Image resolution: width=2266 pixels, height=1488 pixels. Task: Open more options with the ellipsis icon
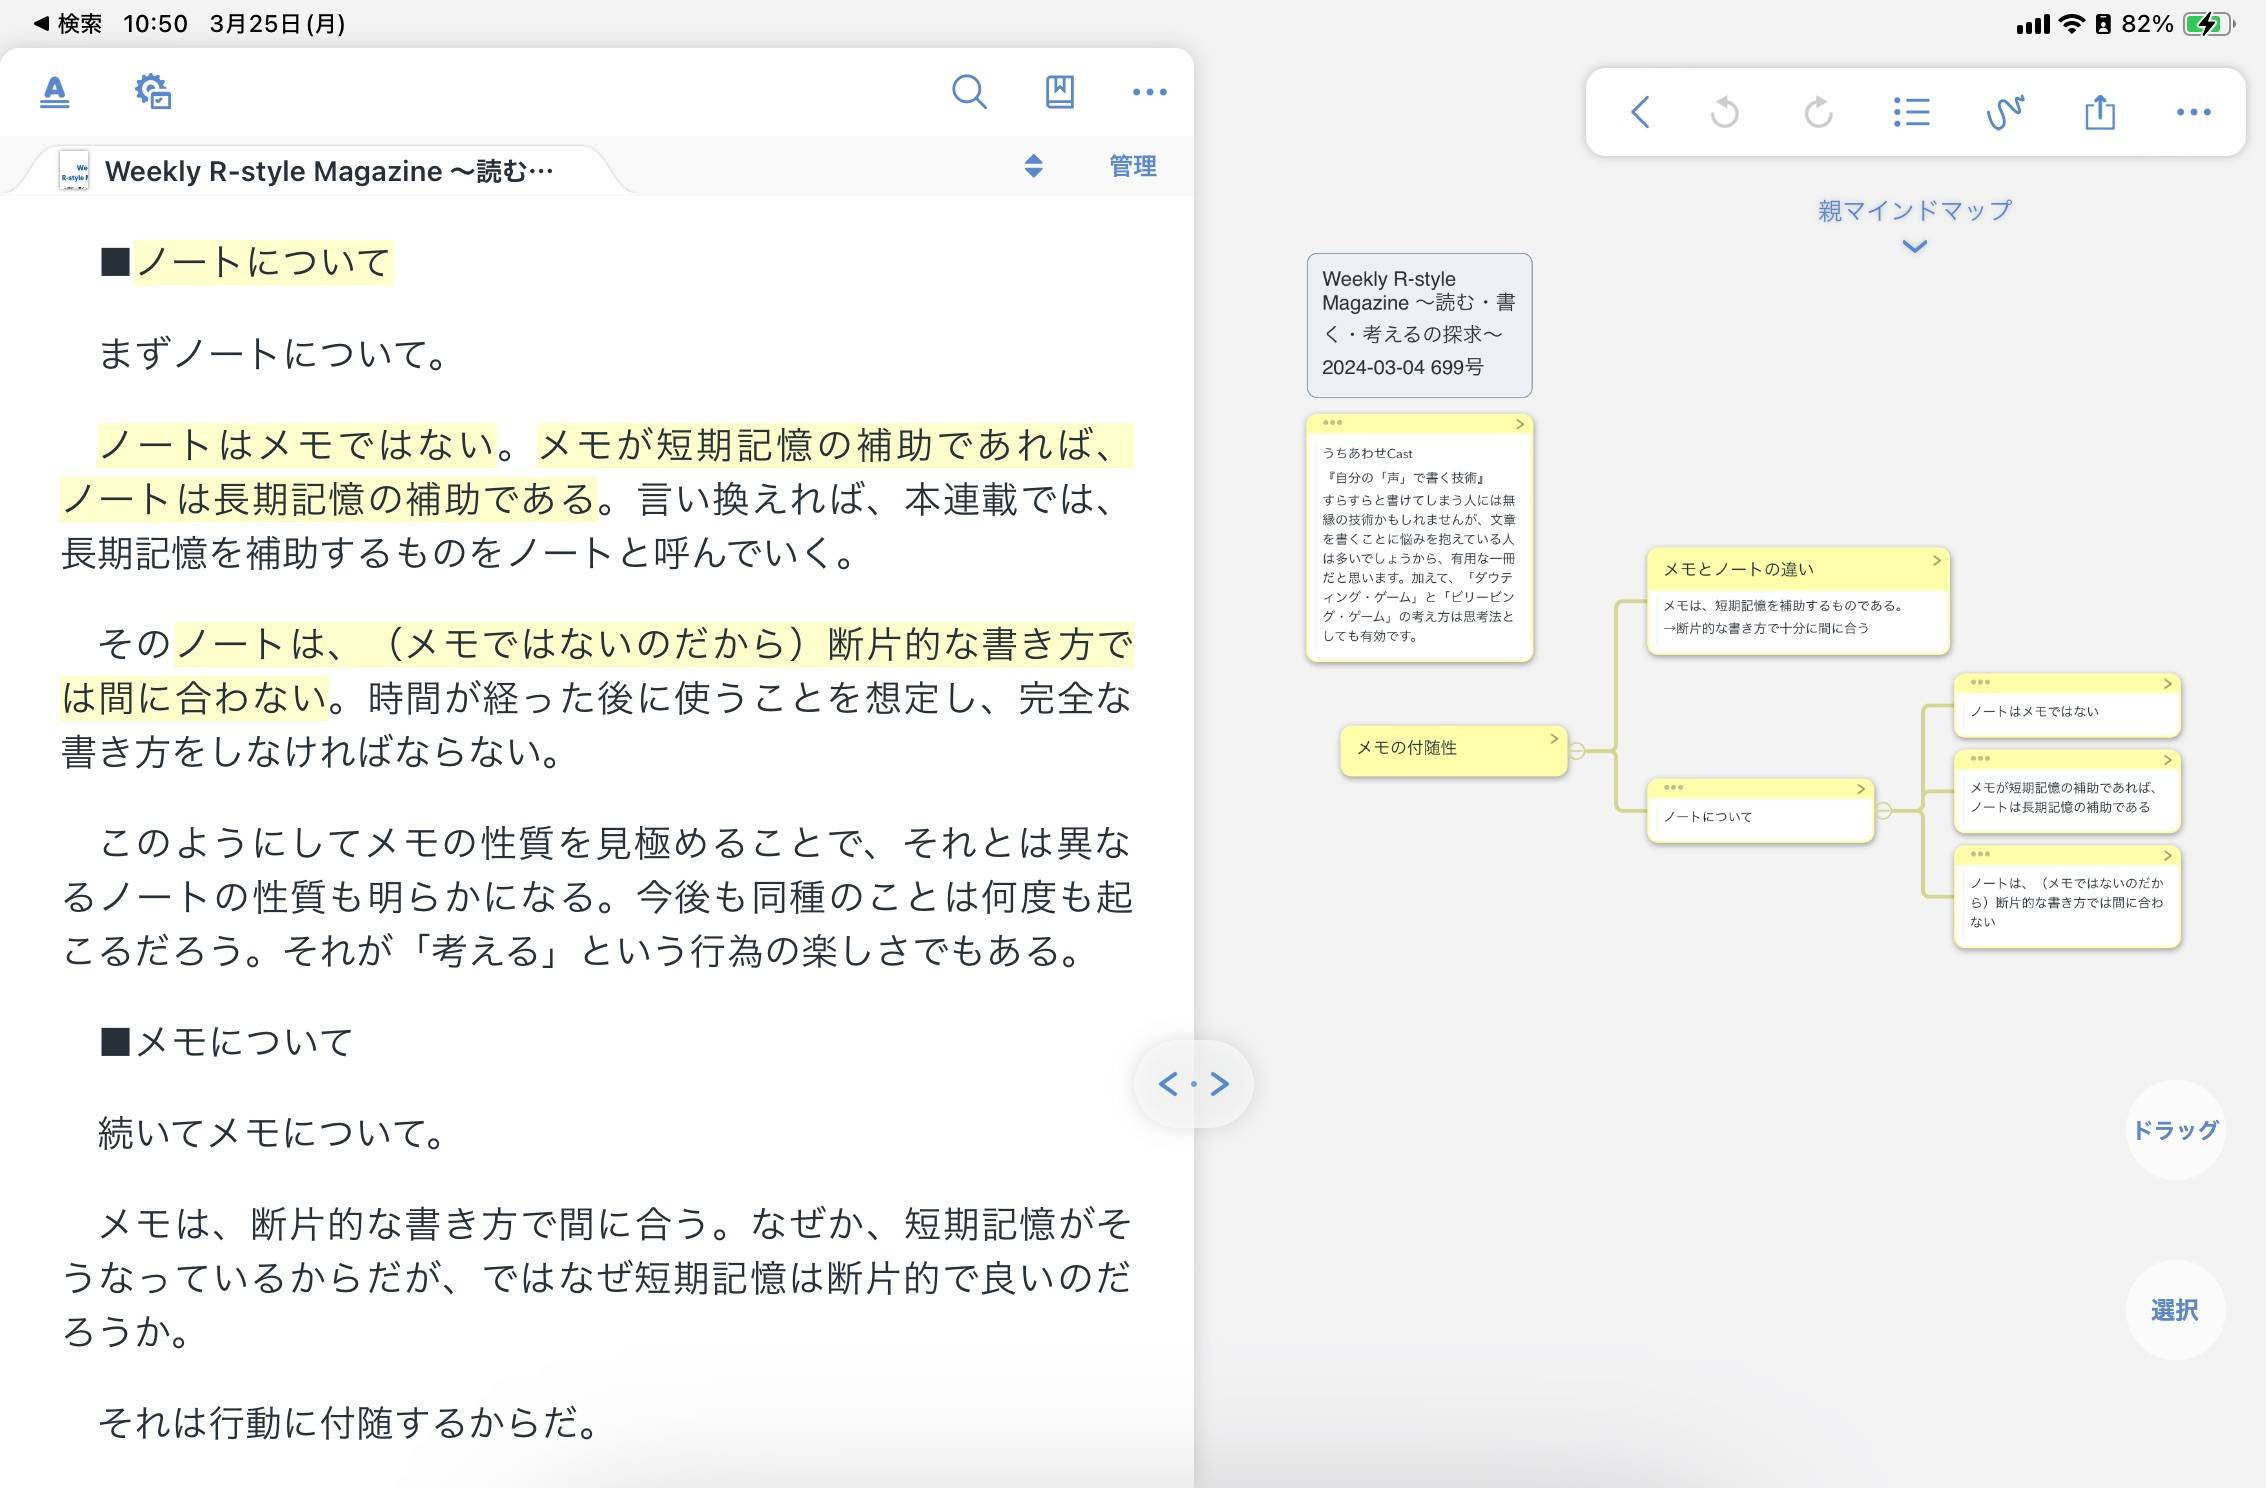(x=2192, y=113)
